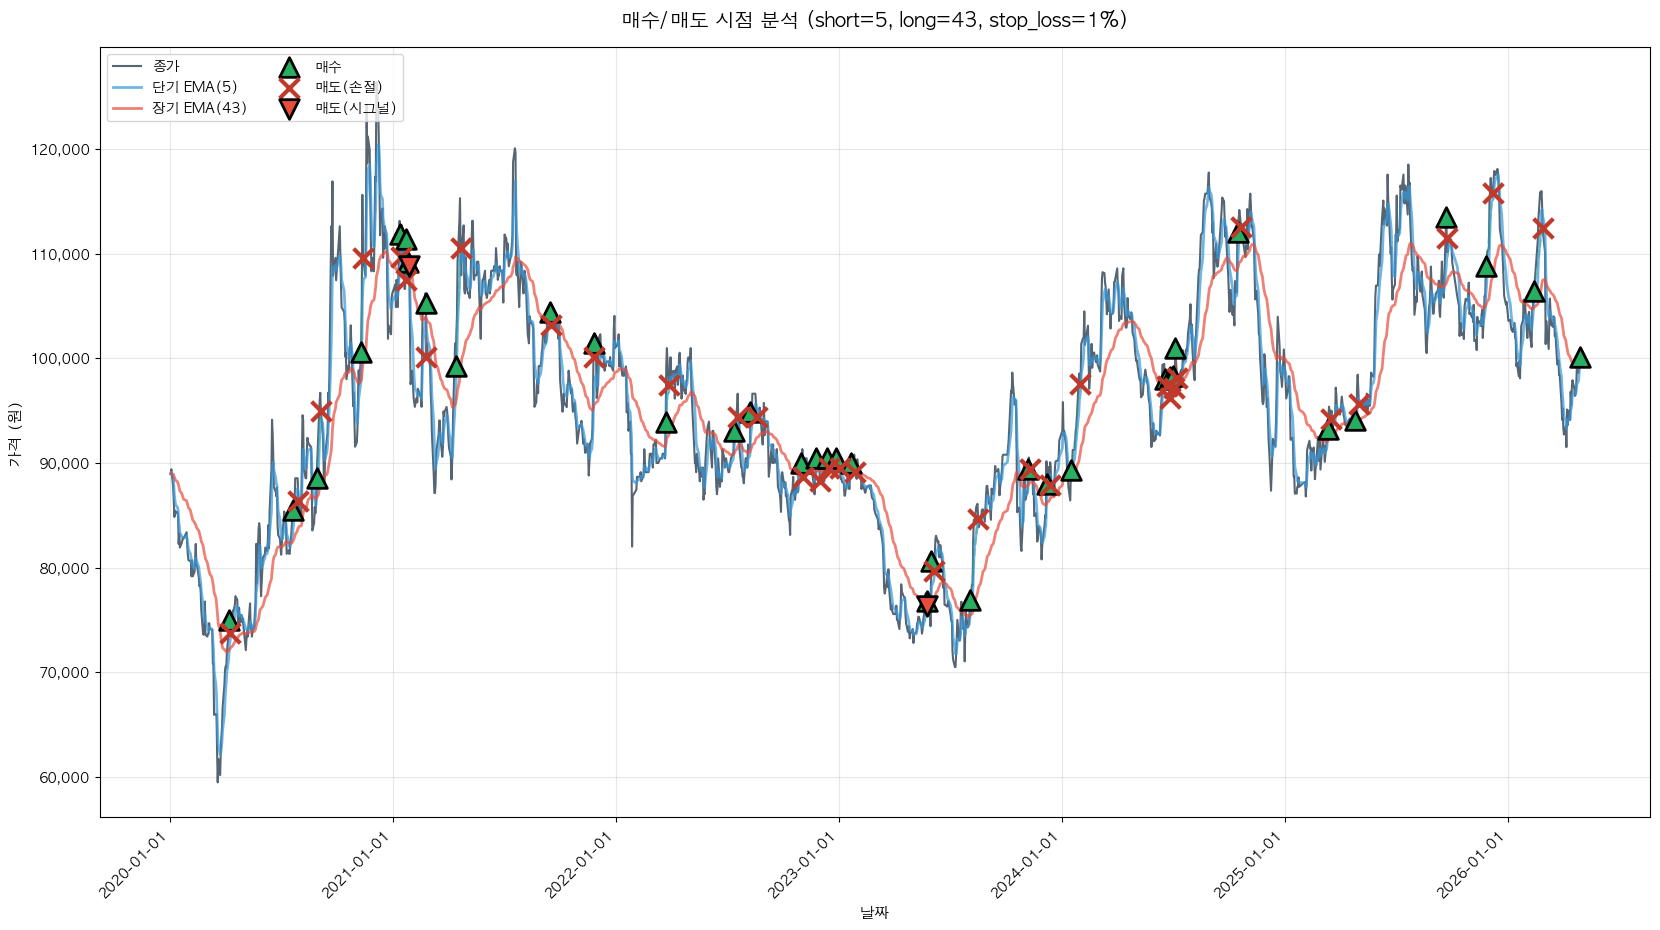Click the 장기 EMA(43) legend entry

[x=198, y=108]
